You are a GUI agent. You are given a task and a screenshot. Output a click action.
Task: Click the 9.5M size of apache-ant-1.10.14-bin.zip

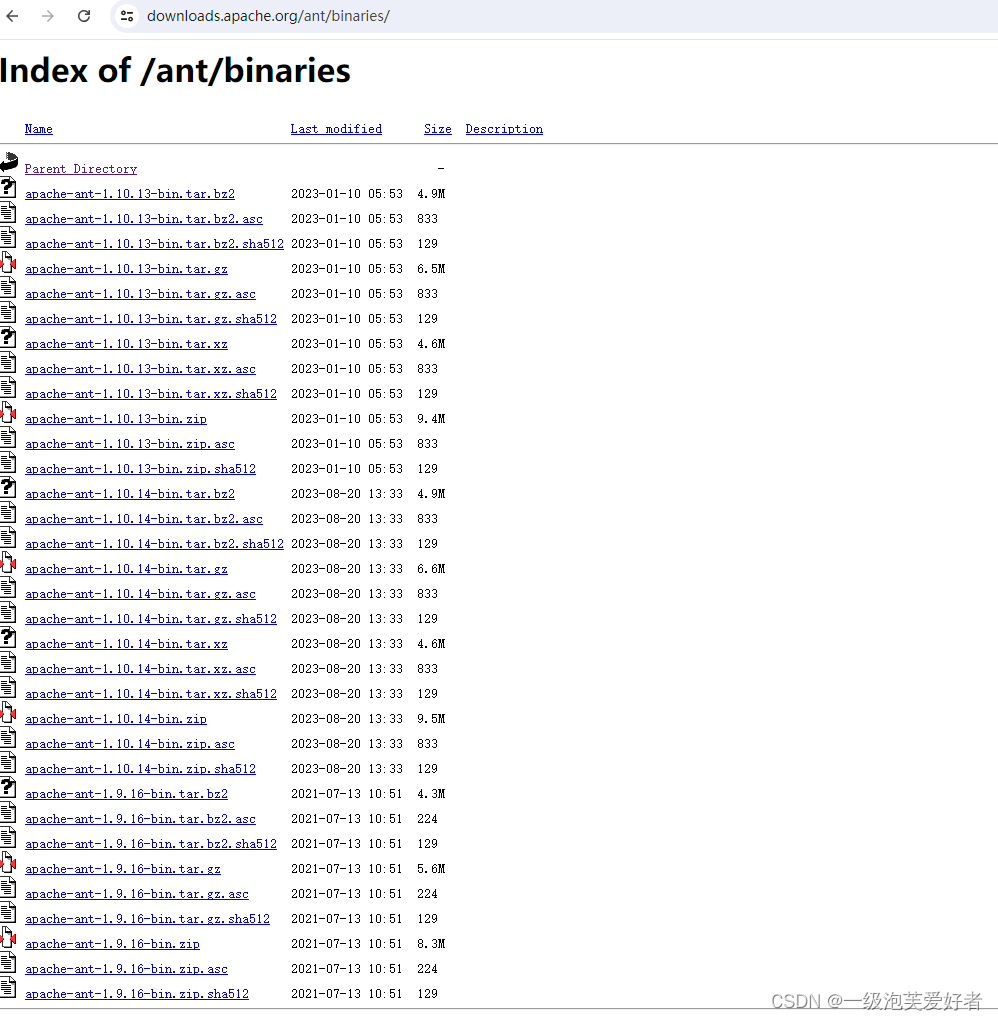click(x=431, y=719)
